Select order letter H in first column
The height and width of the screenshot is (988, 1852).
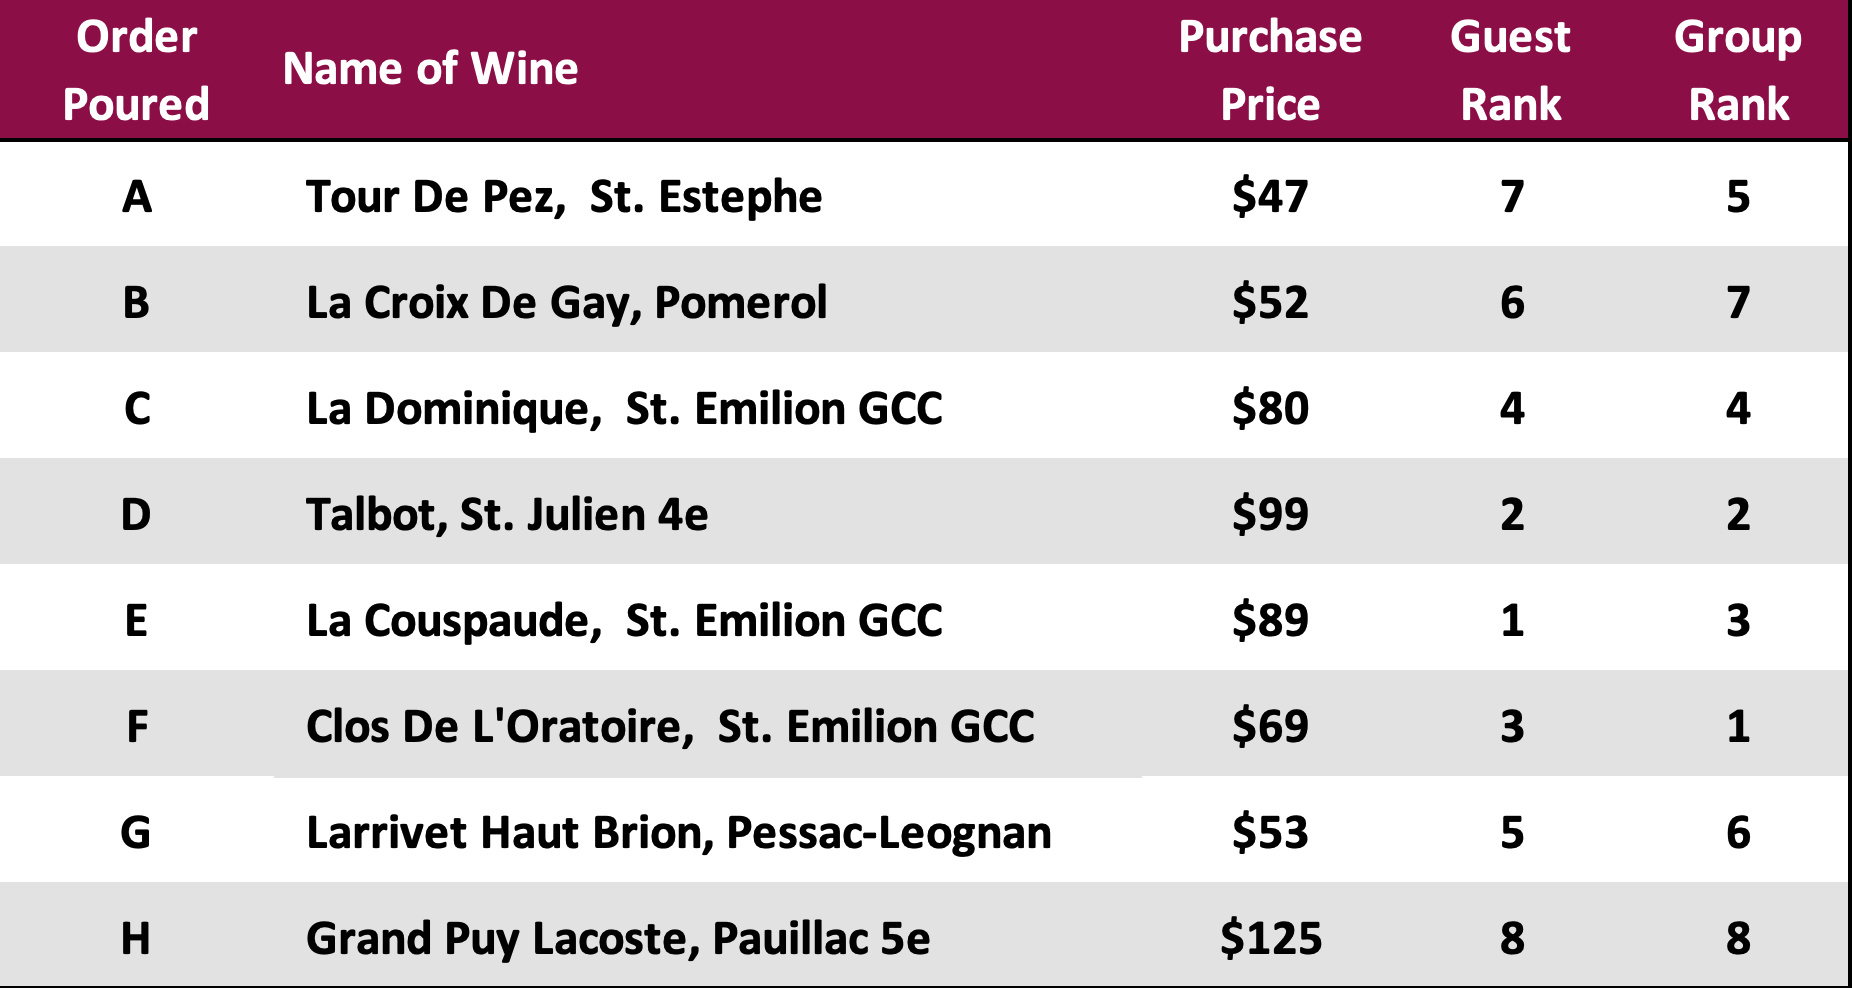136,938
